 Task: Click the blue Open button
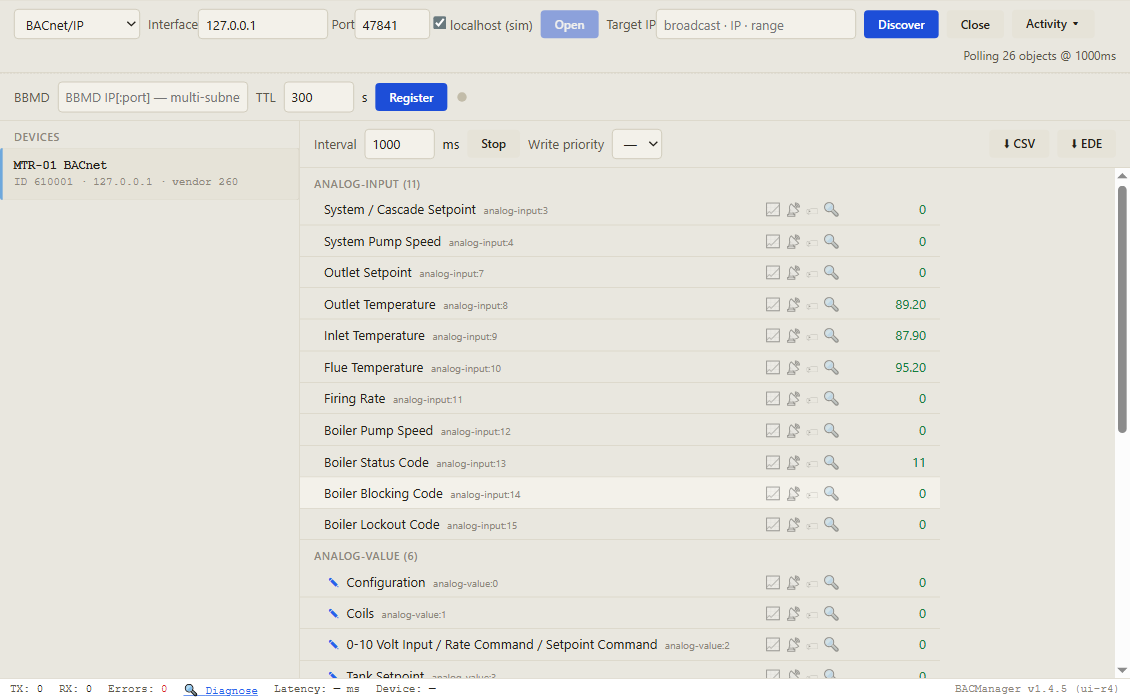(x=569, y=25)
